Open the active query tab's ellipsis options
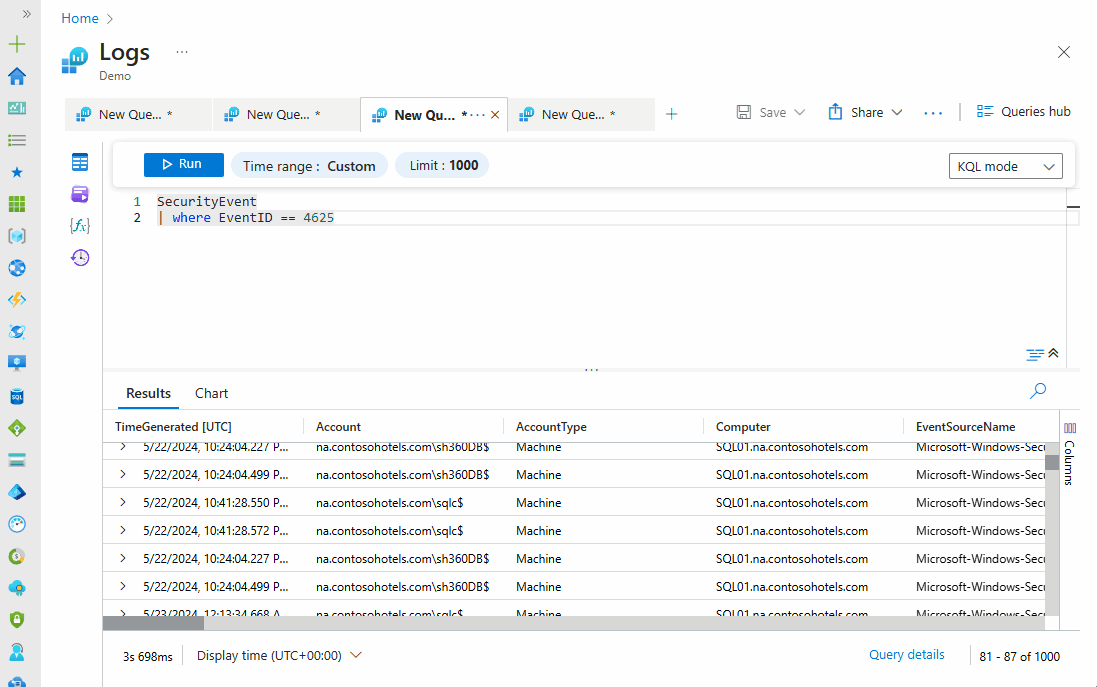Viewport: 1097px width, 687px height. coord(477,115)
